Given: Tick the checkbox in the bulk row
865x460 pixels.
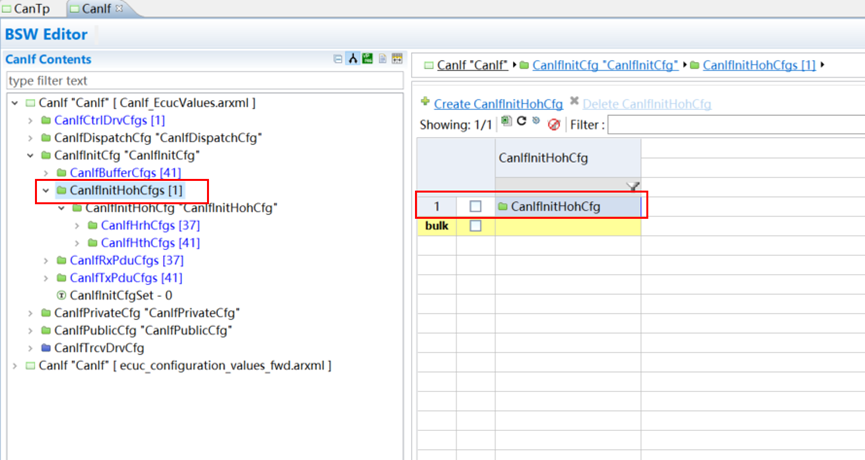Looking at the screenshot, I should tap(476, 226).
